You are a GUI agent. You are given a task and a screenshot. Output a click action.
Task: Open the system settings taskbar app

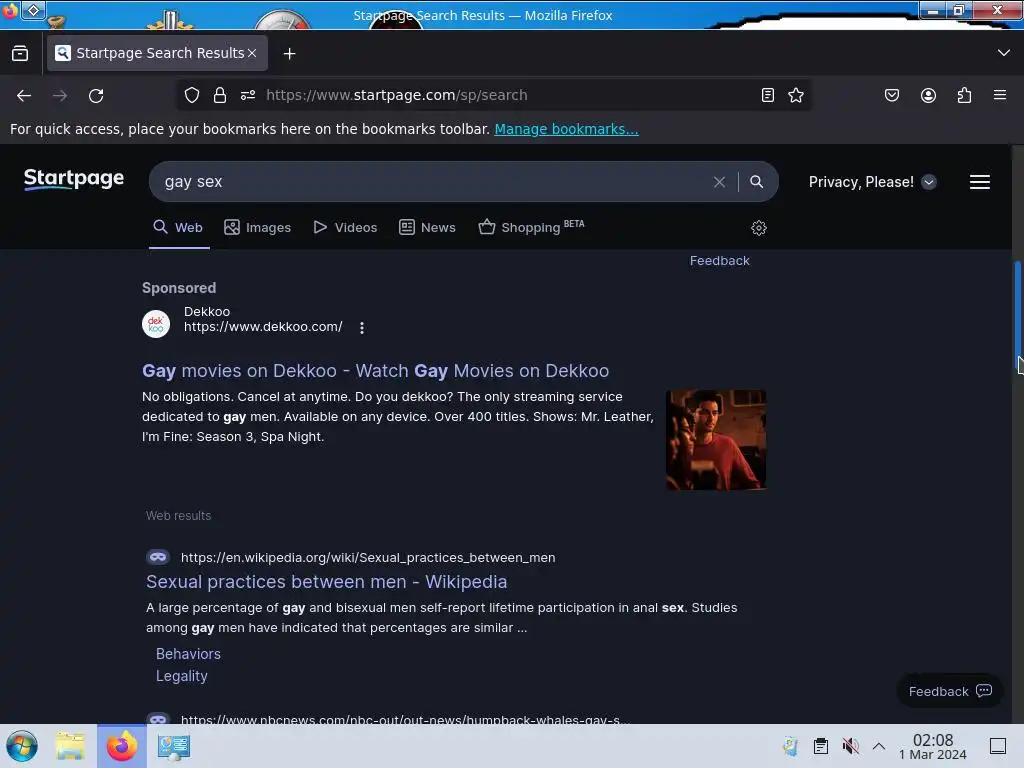pyautogui.click(x=174, y=746)
